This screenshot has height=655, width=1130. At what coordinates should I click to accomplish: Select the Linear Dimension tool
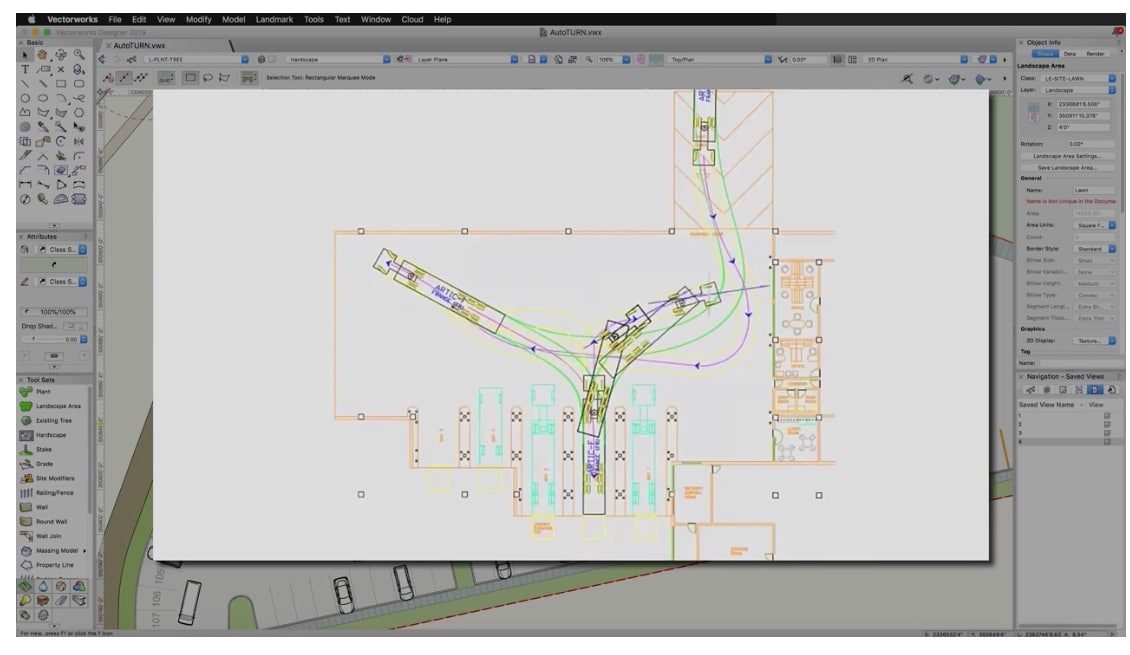(x=25, y=184)
